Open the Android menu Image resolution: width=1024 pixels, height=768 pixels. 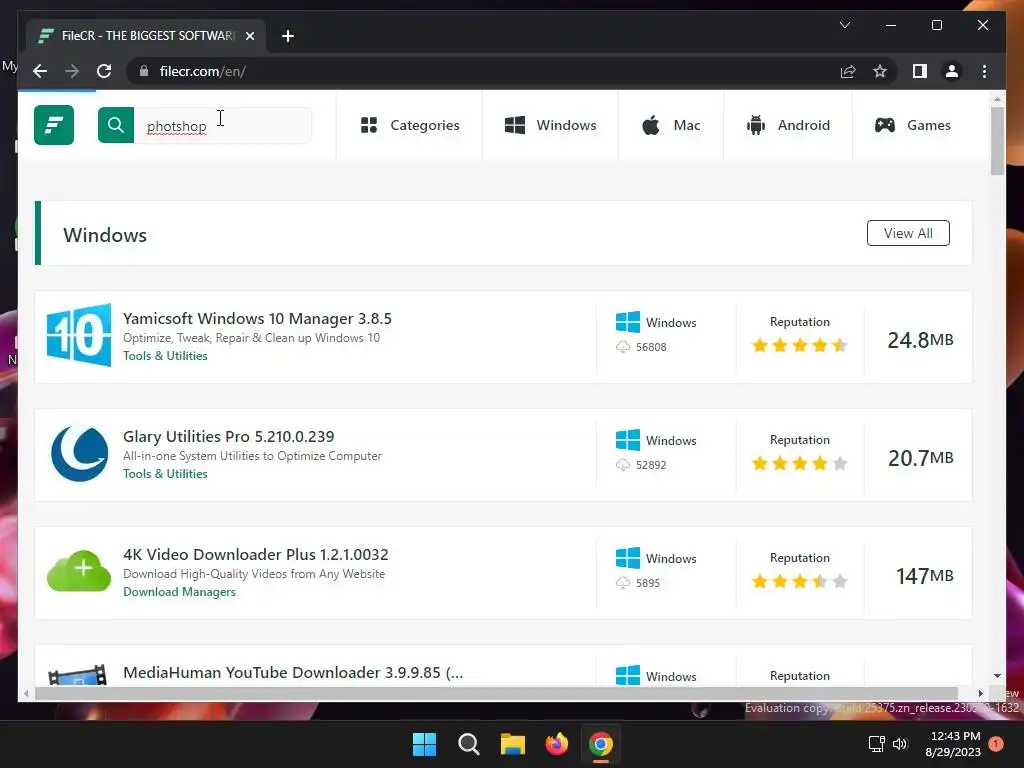tap(788, 125)
